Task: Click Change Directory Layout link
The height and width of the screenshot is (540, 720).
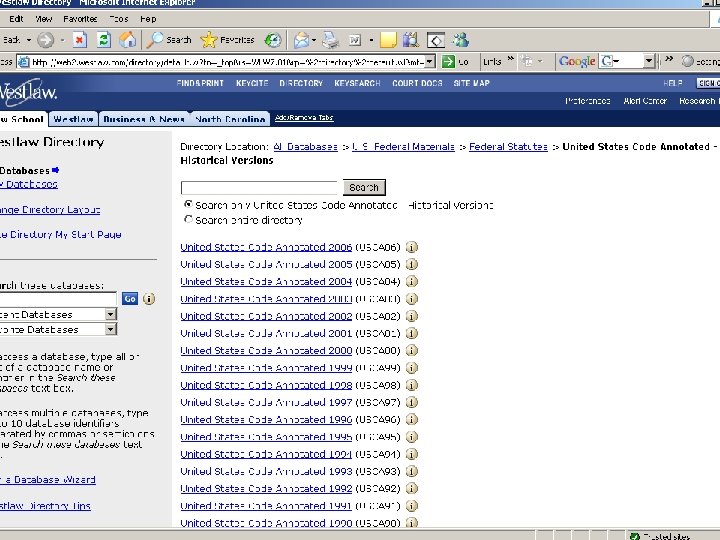Action: click(x=50, y=209)
